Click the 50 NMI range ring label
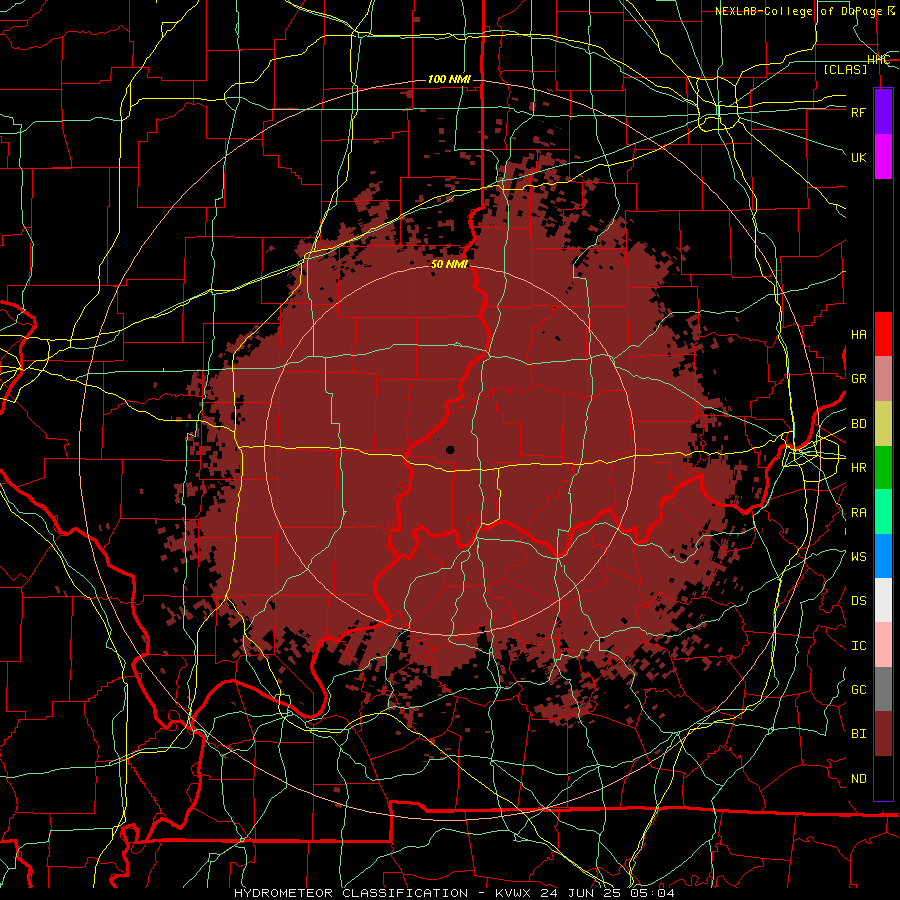 pos(449,264)
